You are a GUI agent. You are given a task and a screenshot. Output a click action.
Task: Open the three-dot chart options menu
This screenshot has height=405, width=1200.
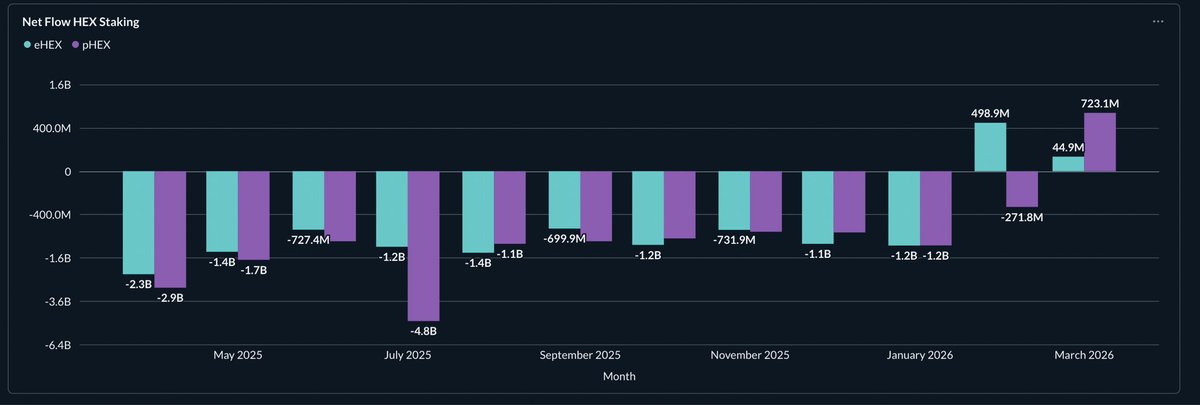point(1157,21)
